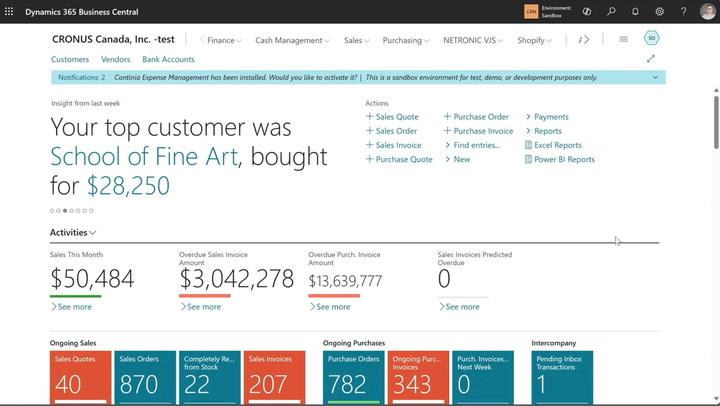The width and height of the screenshot is (720, 406).
Task: Click the CRONUS Canada, Inc. -test company name
Action: coord(113,39)
